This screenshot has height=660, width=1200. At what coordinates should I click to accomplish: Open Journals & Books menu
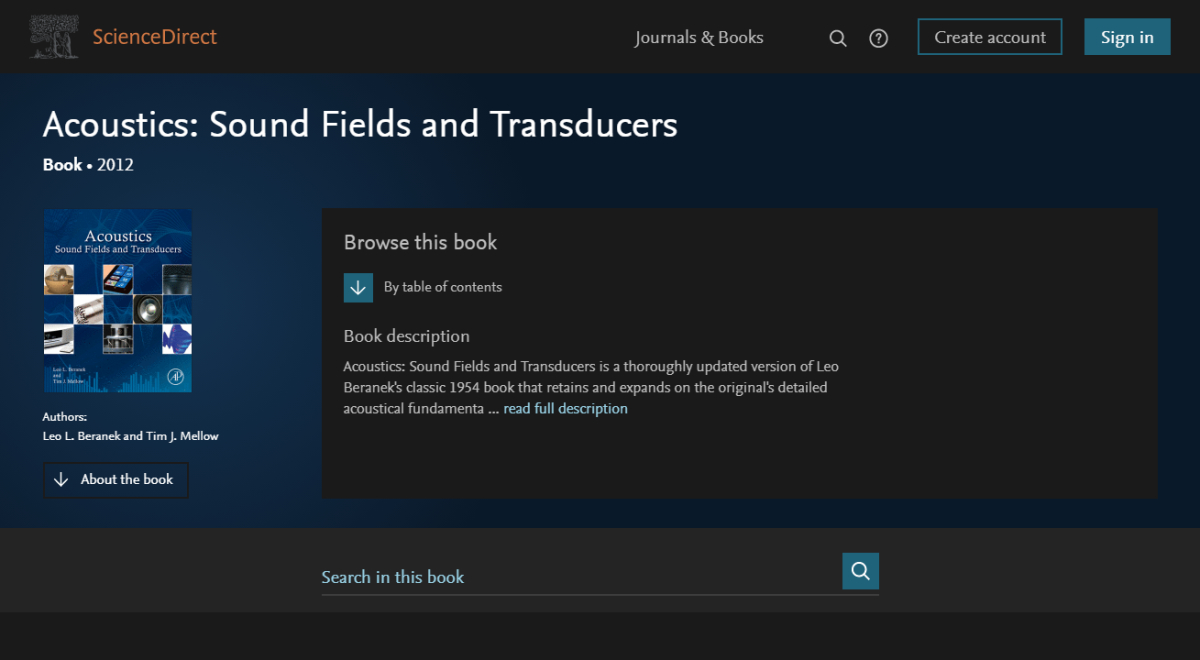[x=699, y=37]
